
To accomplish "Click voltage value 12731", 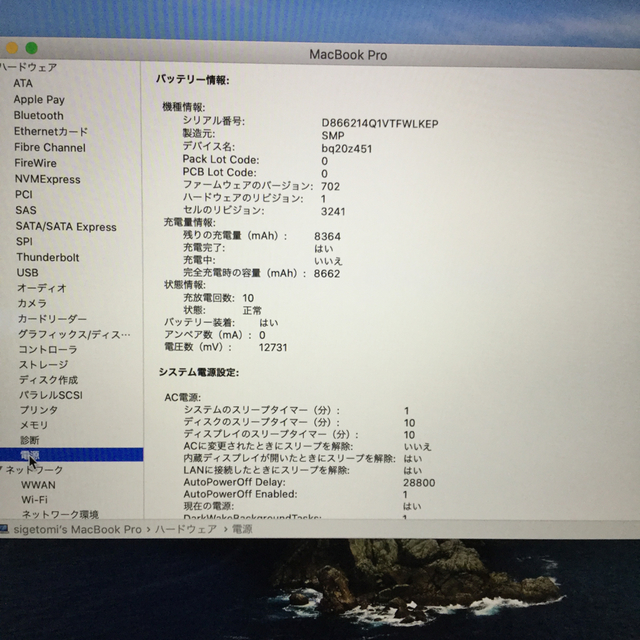I will [273, 348].
